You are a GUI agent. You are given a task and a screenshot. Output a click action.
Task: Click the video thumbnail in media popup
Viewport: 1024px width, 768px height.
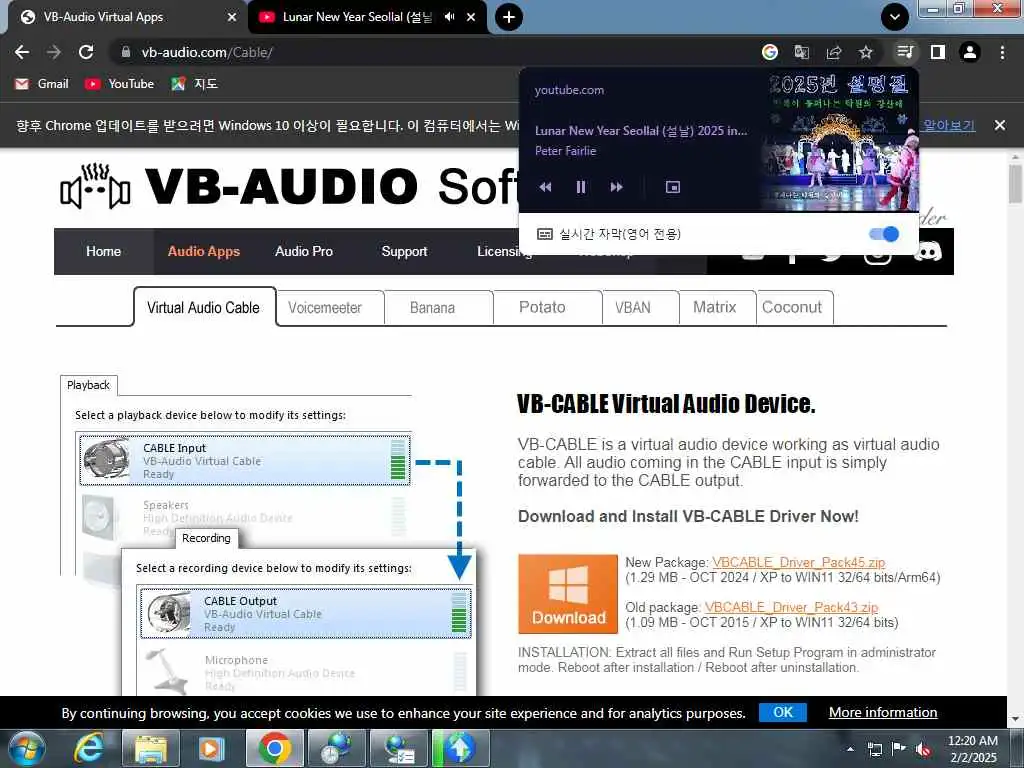point(839,140)
